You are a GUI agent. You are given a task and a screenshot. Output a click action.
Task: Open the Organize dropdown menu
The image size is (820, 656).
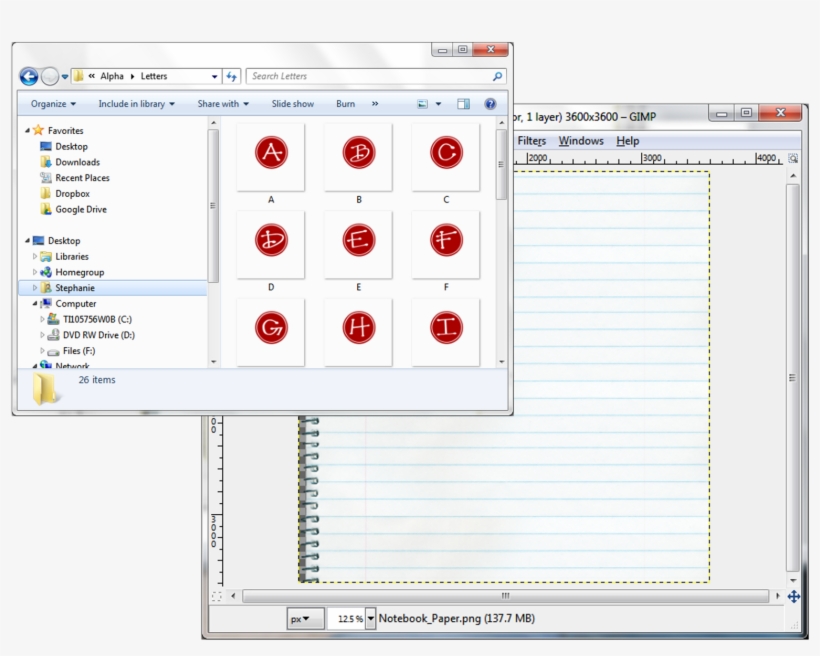coord(53,104)
